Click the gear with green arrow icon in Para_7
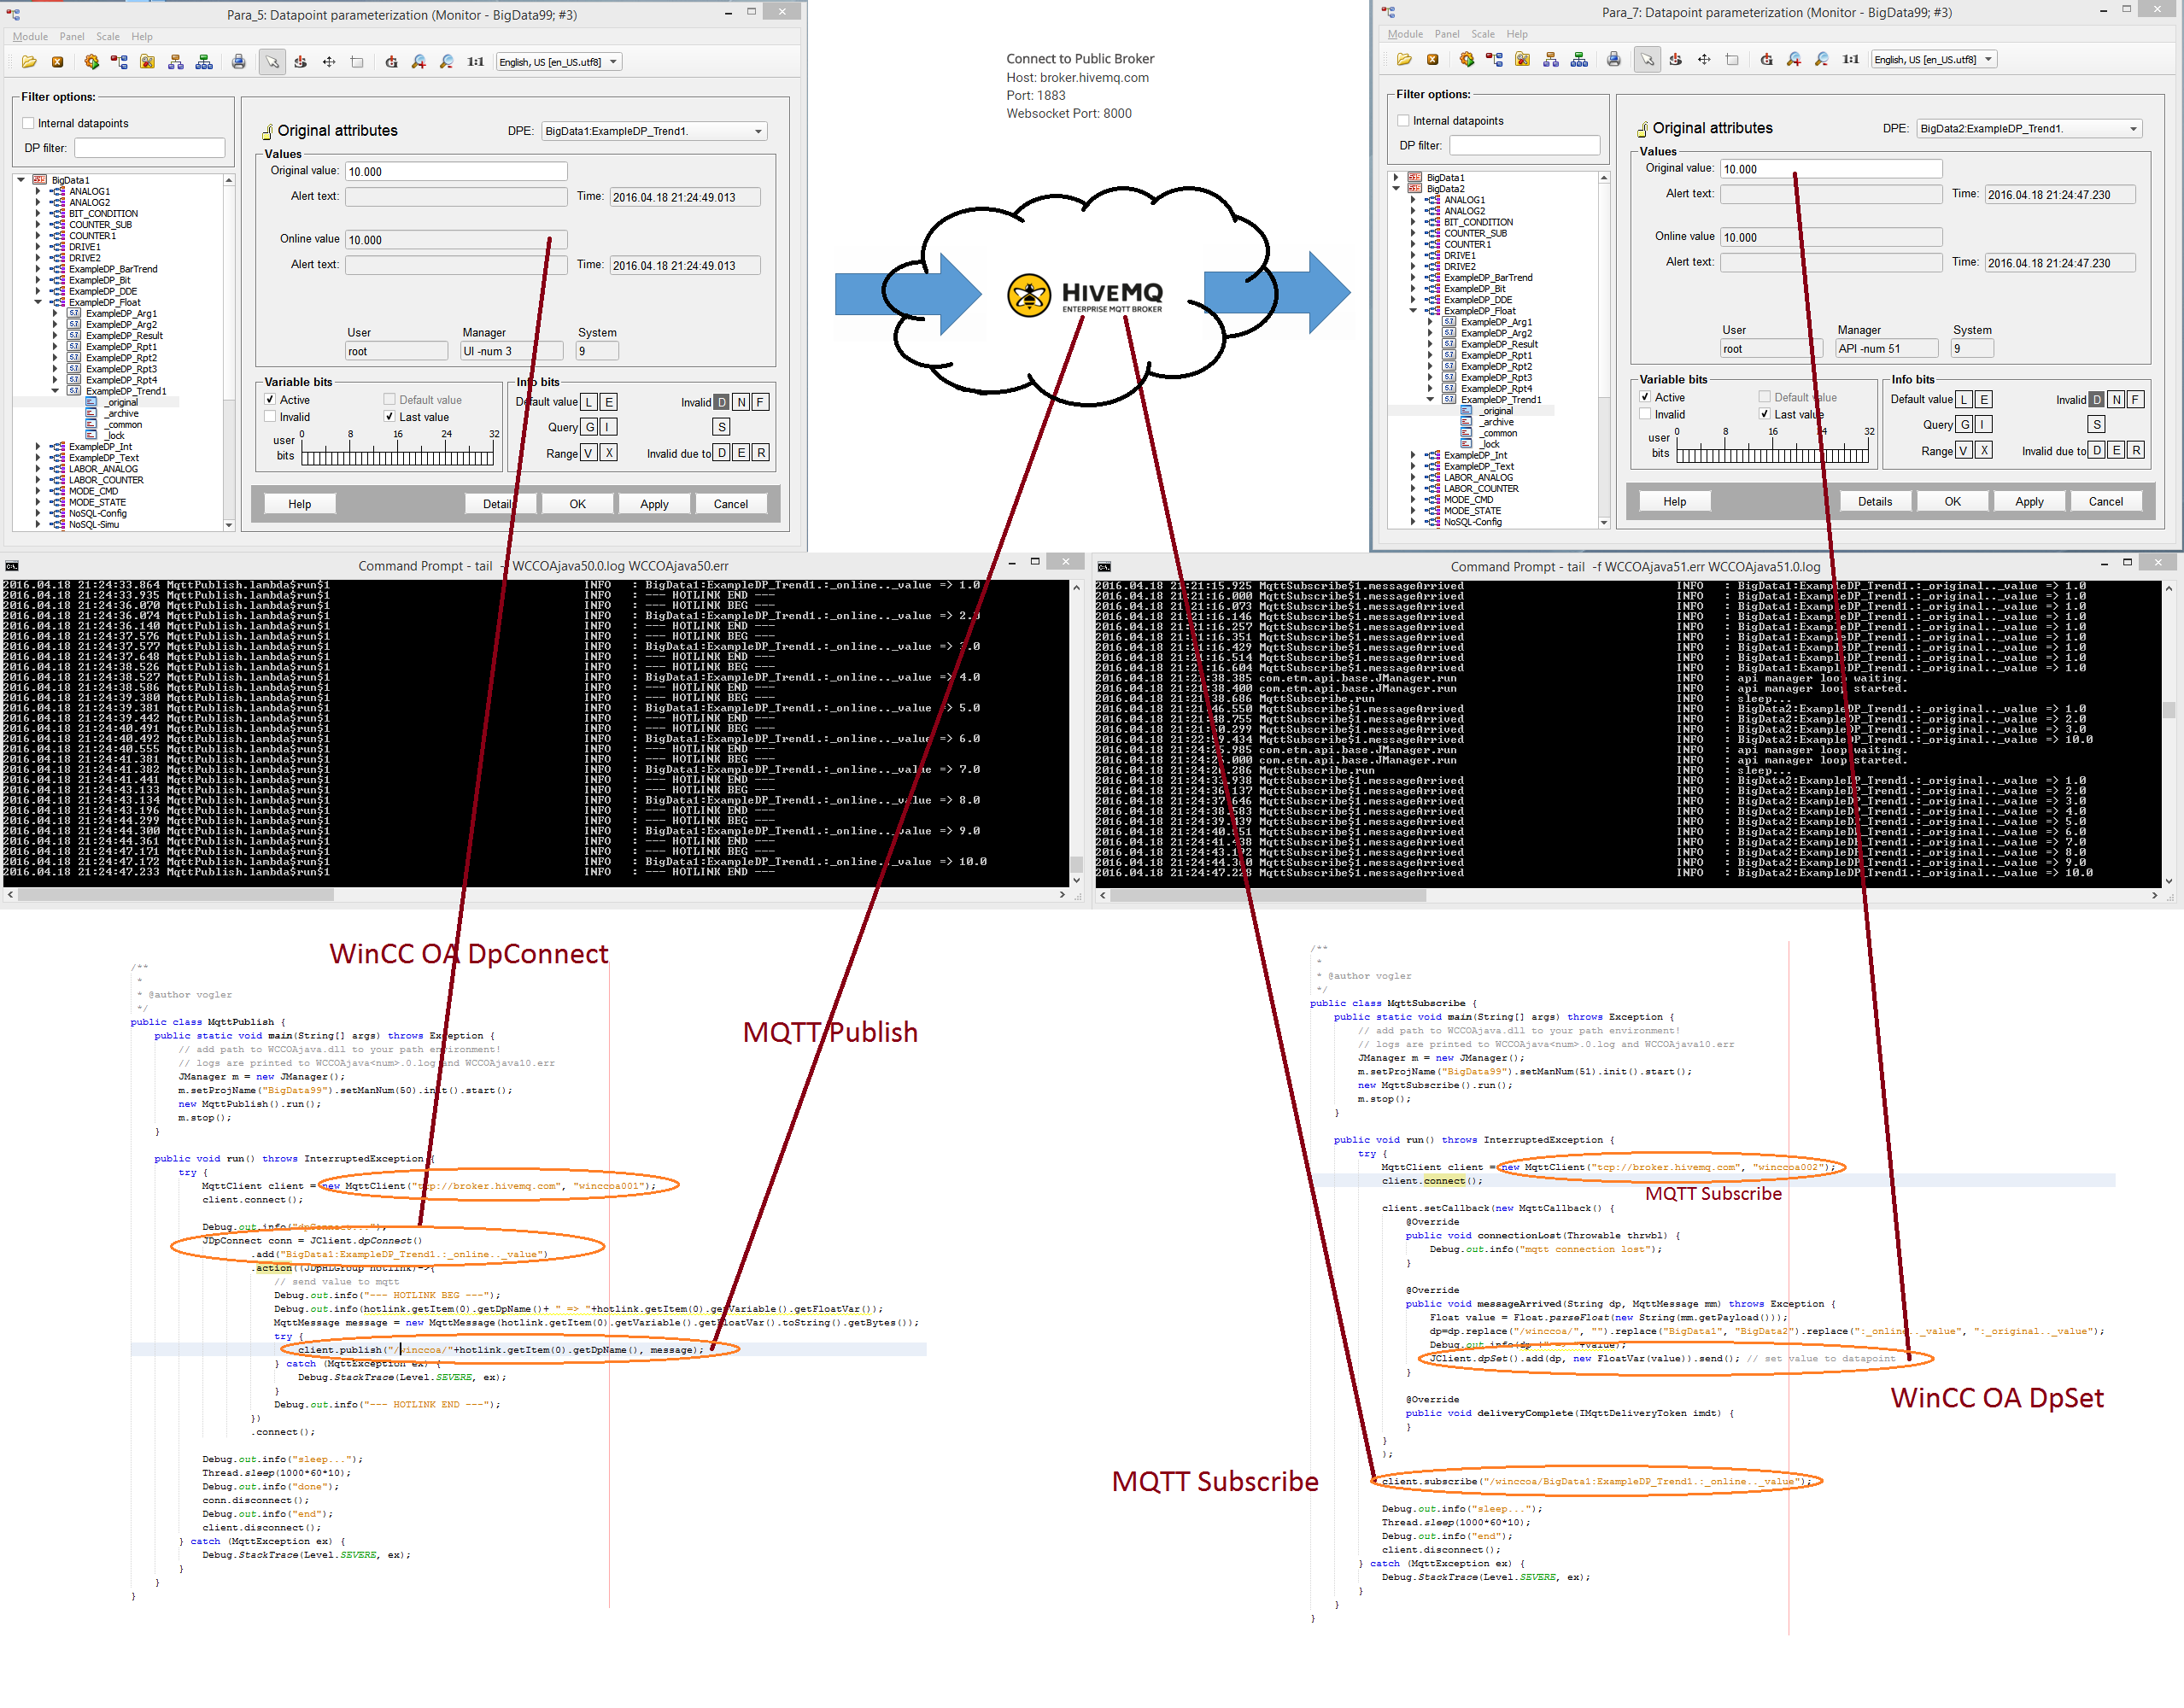Image resolution: width=2184 pixels, height=1708 pixels. [x=1466, y=60]
